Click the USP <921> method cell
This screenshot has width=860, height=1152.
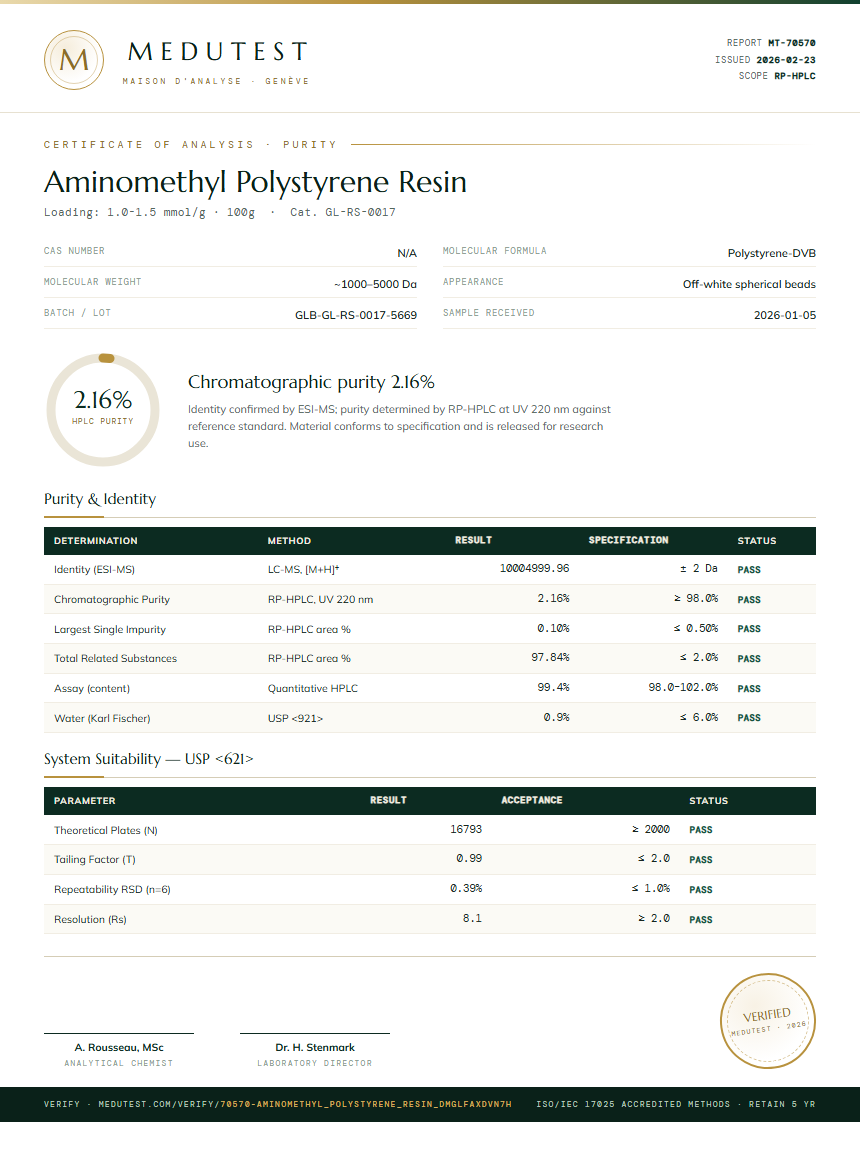tap(295, 719)
